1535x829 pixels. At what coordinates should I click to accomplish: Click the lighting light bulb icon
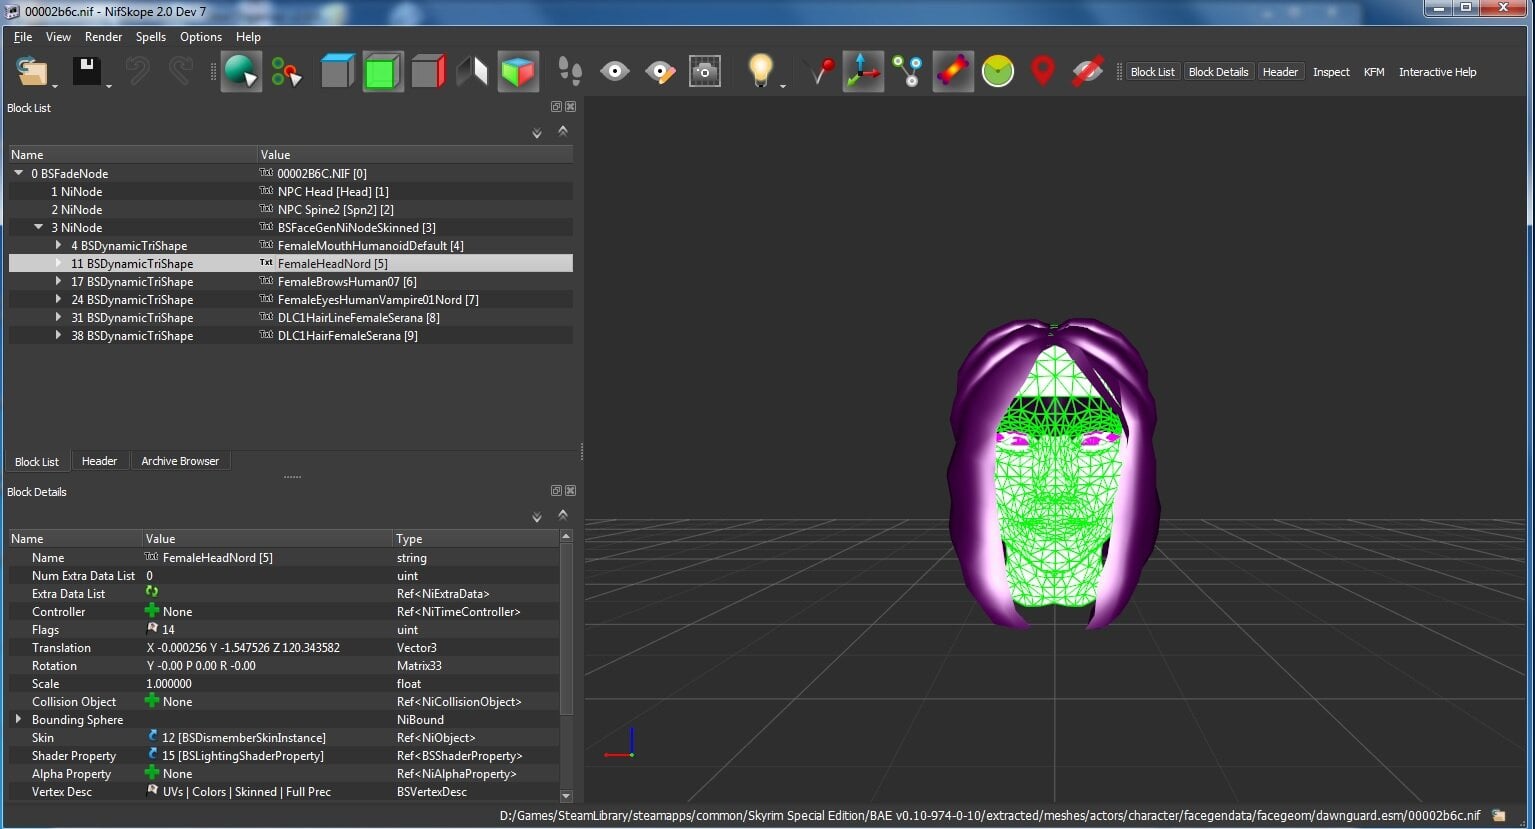point(761,72)
